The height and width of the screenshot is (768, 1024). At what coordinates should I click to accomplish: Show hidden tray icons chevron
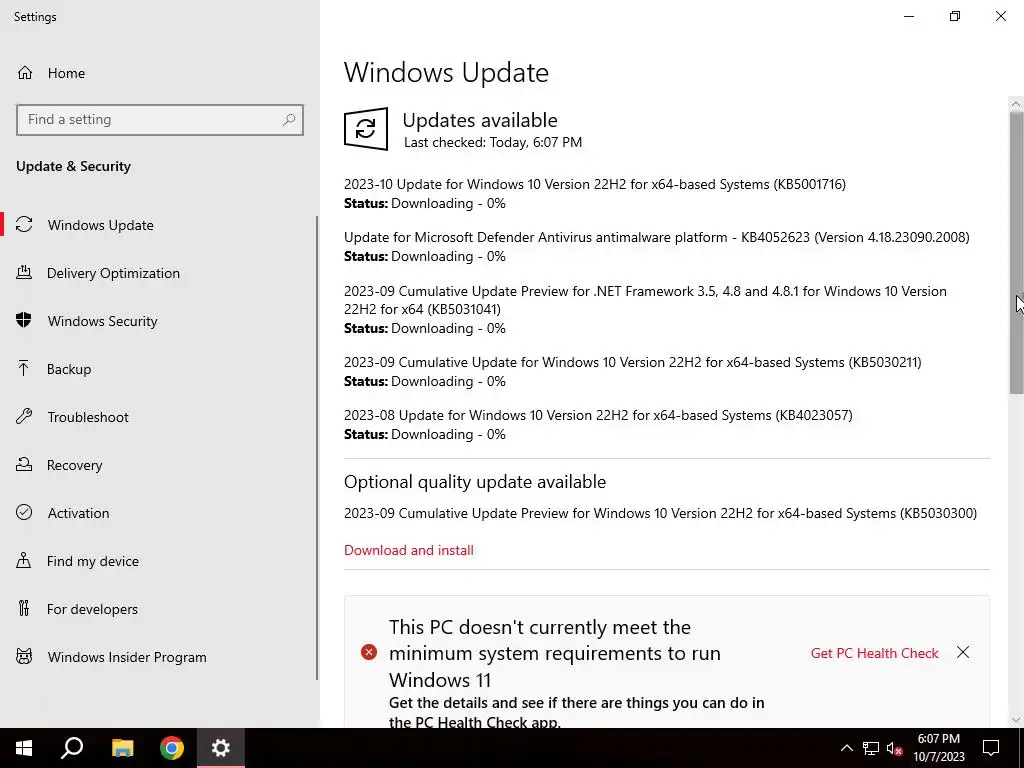click(x=846, y=748)
